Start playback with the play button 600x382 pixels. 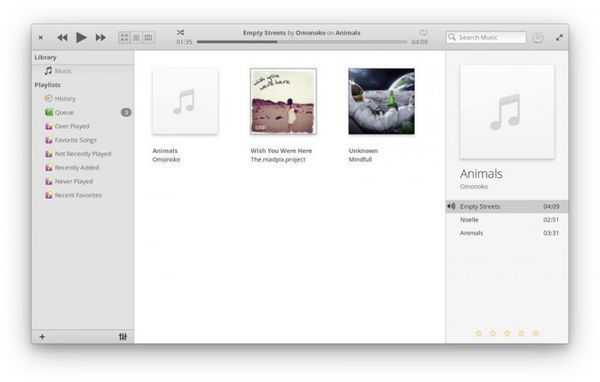pos(81,38)
